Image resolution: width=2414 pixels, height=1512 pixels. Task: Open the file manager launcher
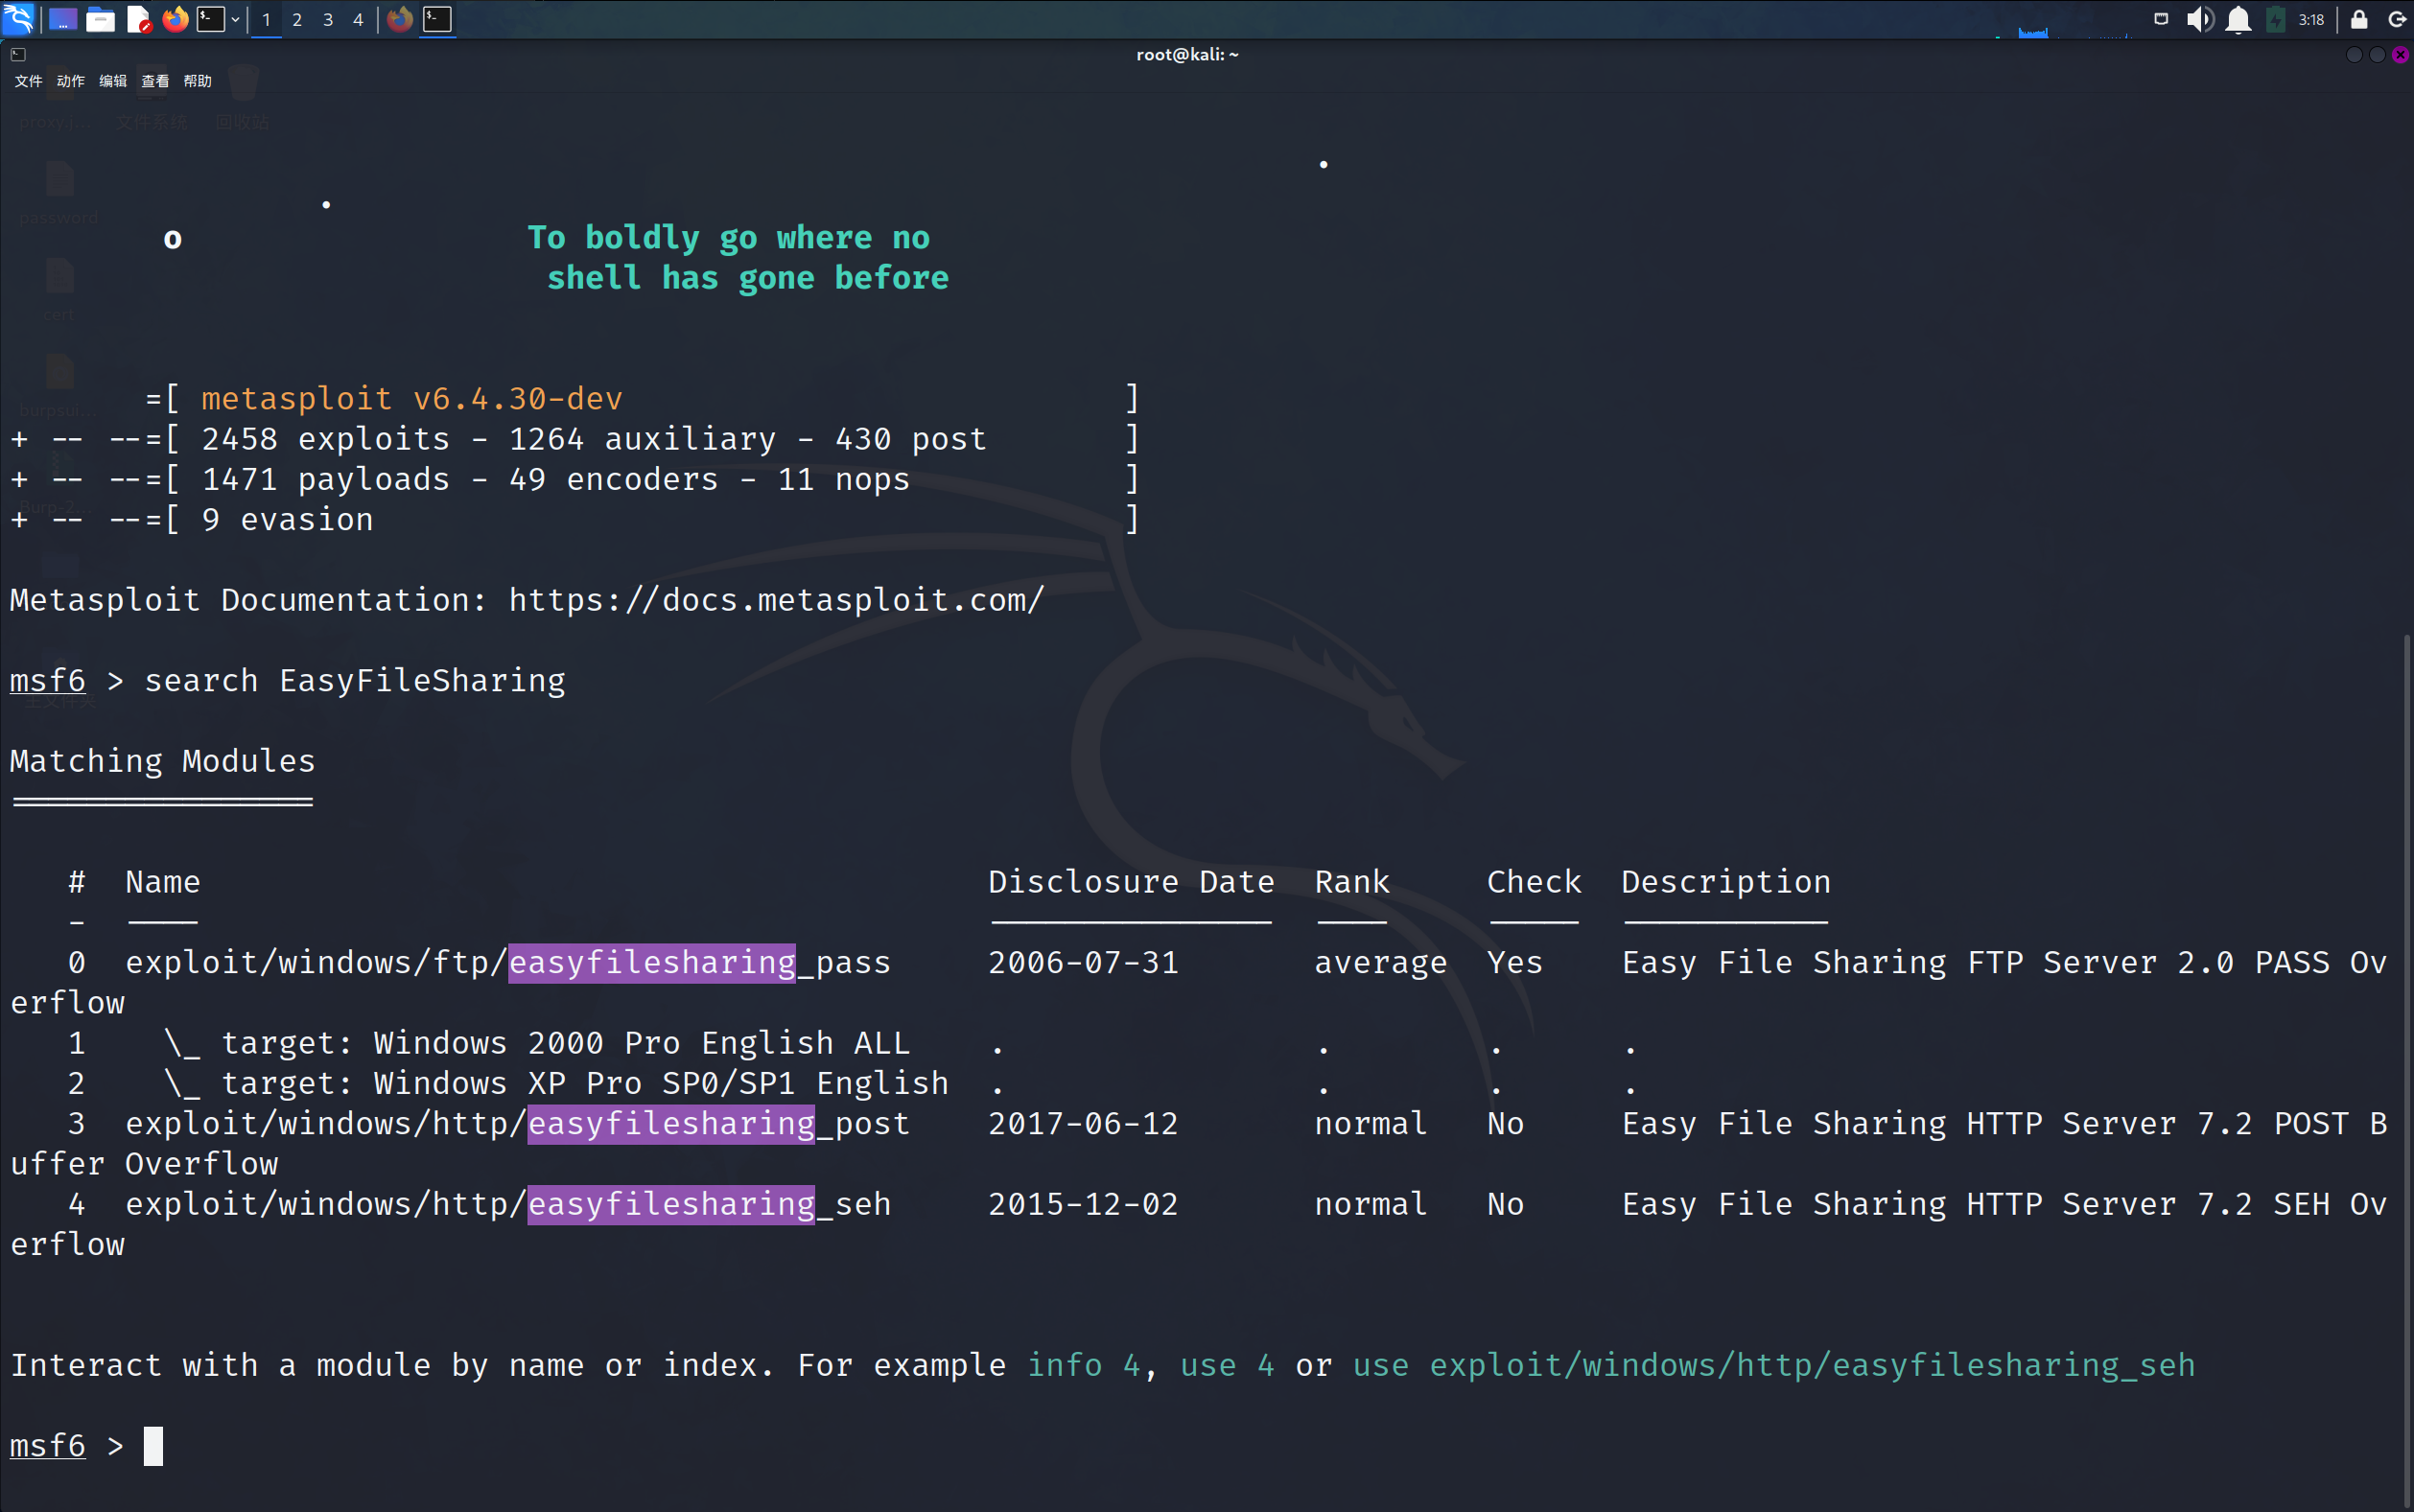coord(100,19)
